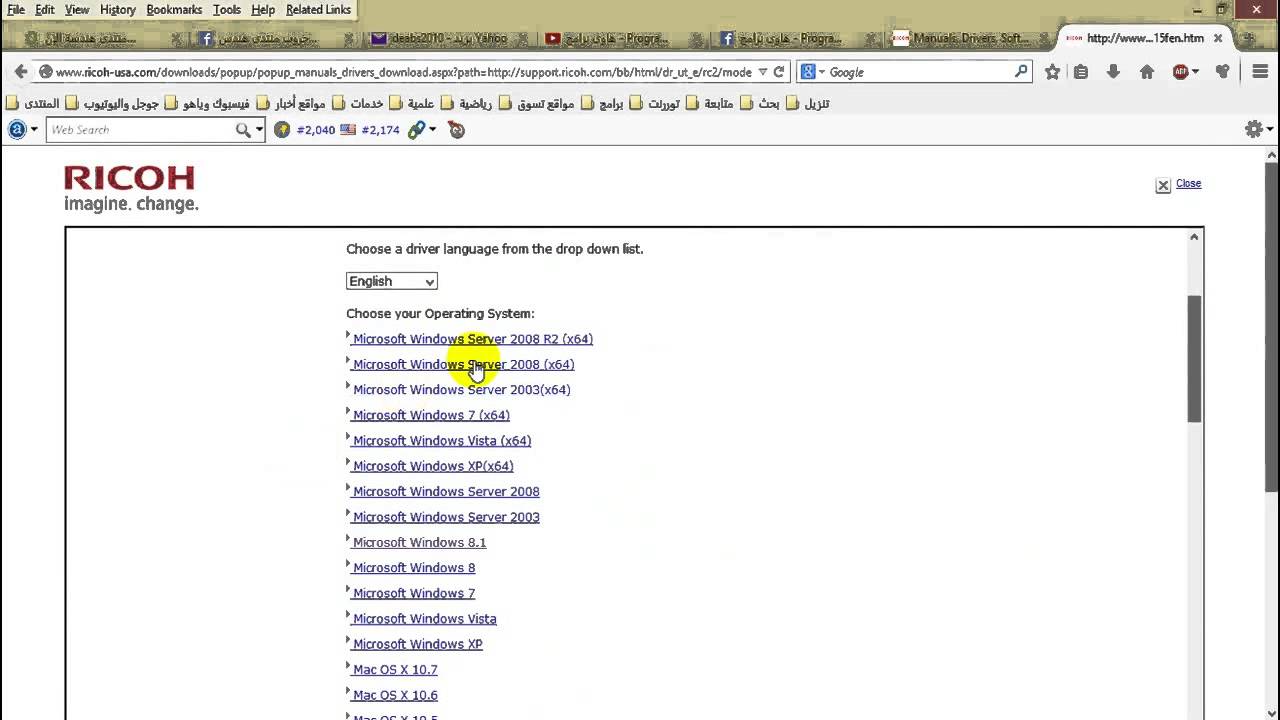
Task: Go to the Home page icon
Action: point(1147,72)
